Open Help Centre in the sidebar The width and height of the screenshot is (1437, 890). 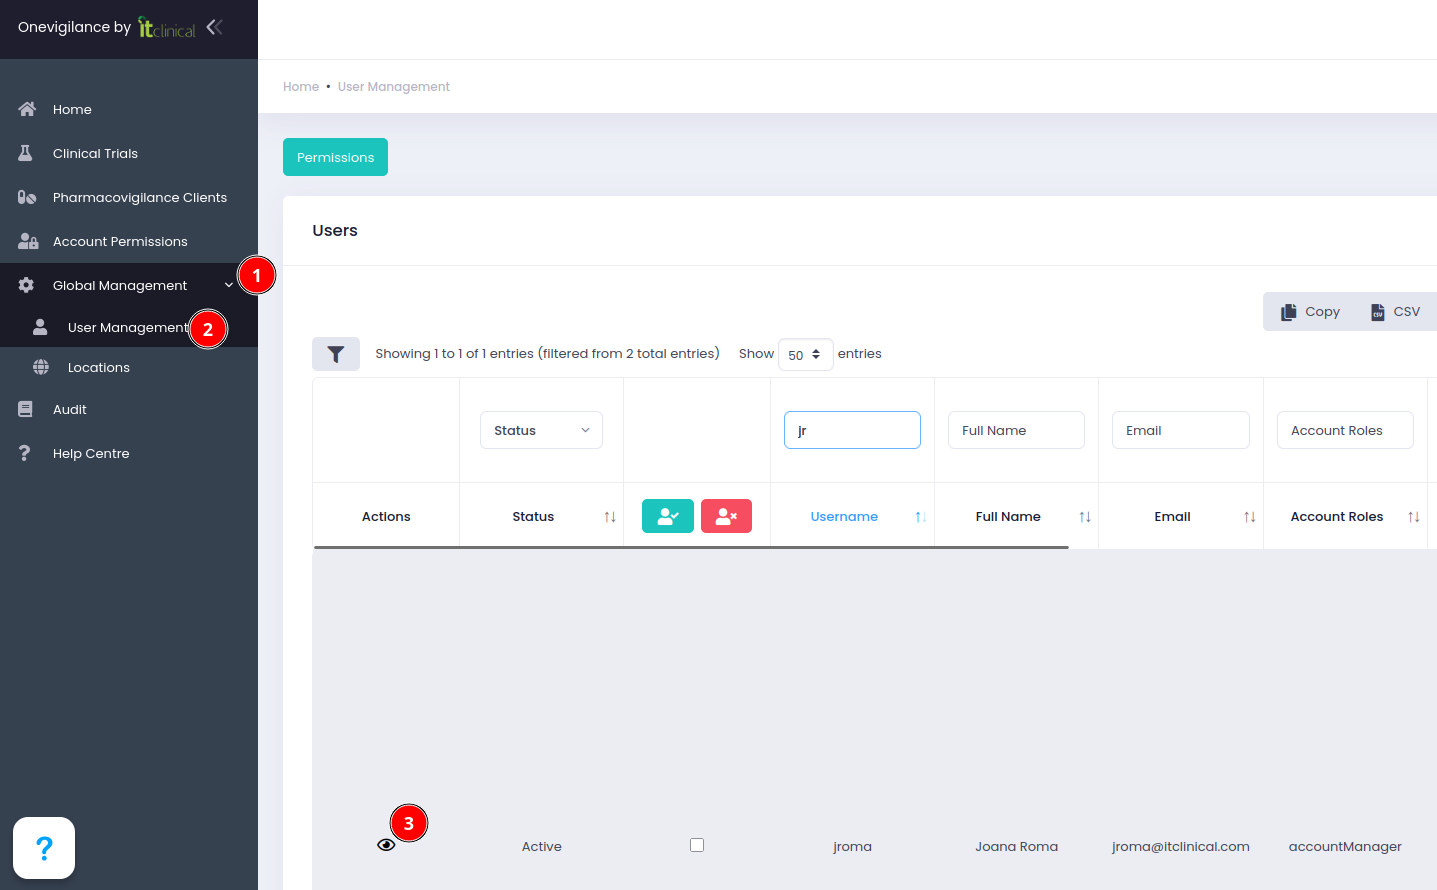pos(91,454)
